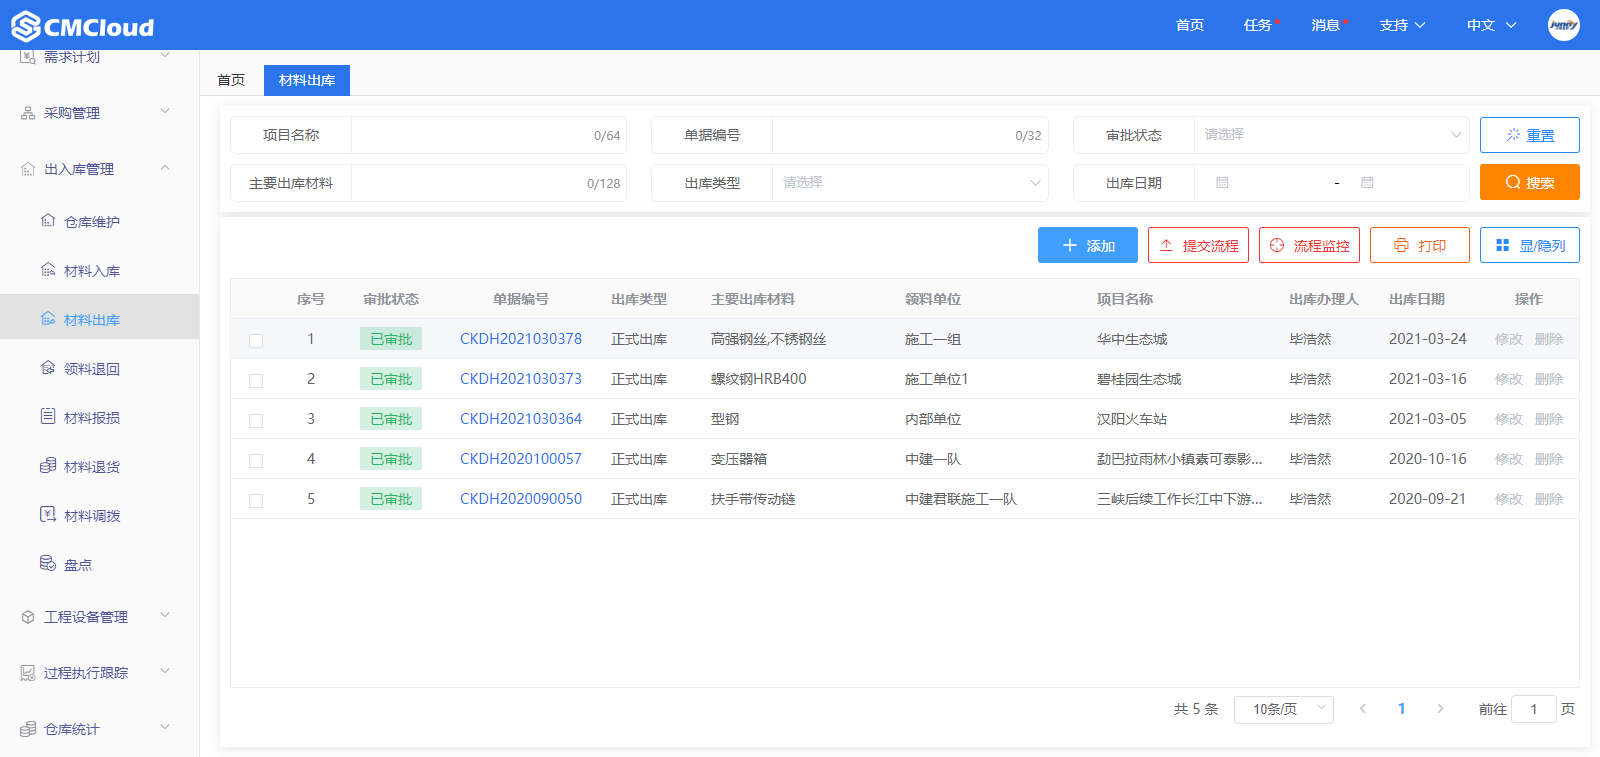Click the end date calendar icon

[1367, 183]
